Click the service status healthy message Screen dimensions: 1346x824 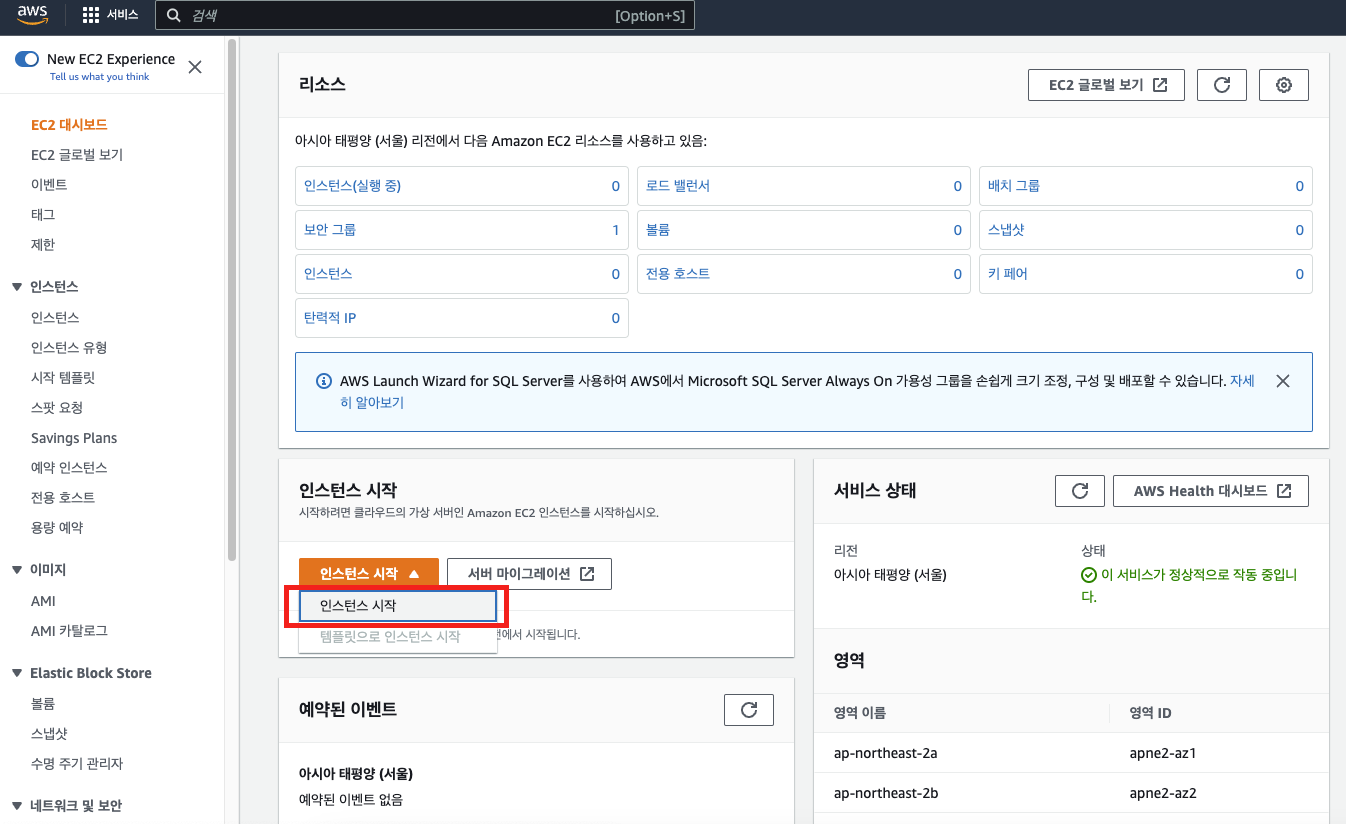(x=1189, y=586)
